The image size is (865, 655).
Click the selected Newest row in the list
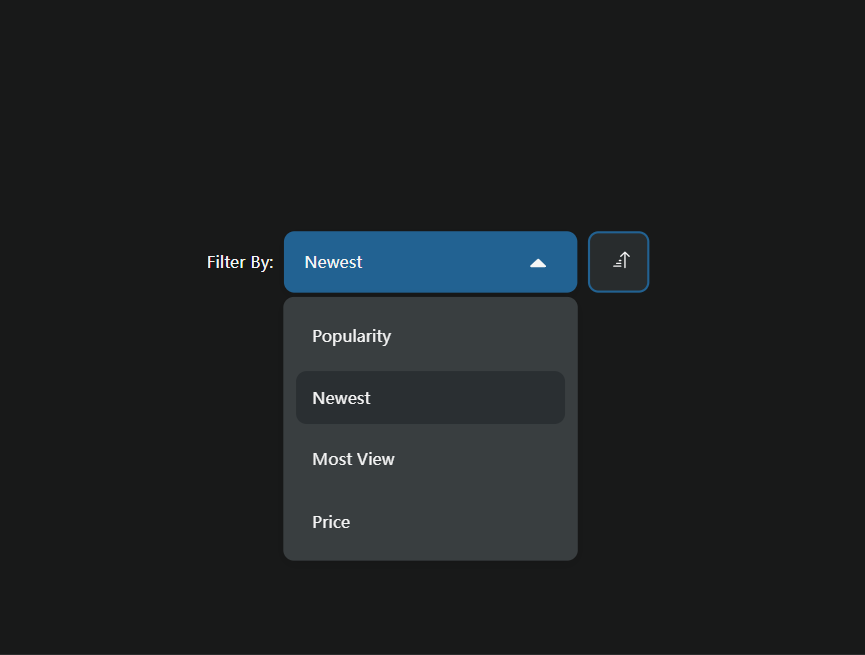click(430, 398)
